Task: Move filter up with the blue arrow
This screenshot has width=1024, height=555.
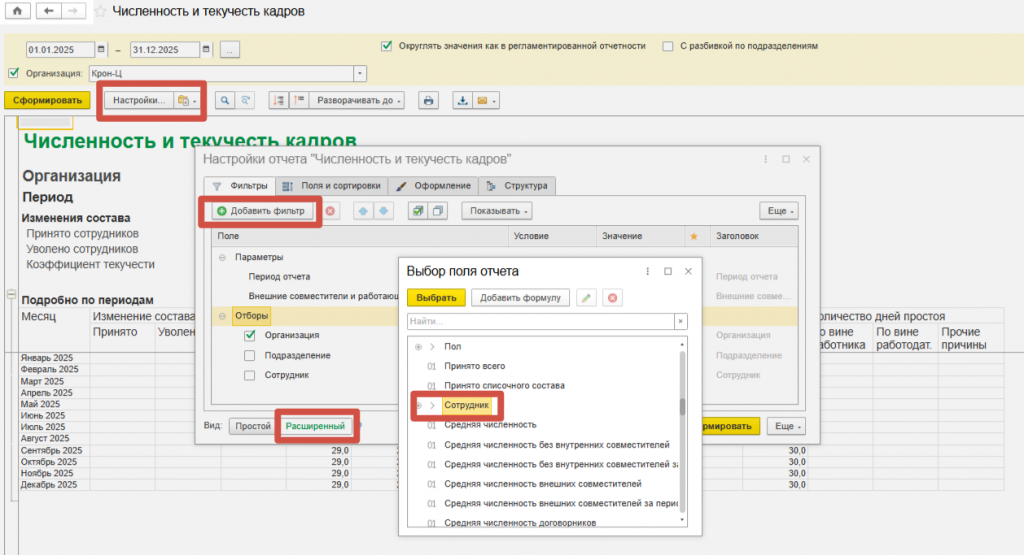Action: click(364, 211)
